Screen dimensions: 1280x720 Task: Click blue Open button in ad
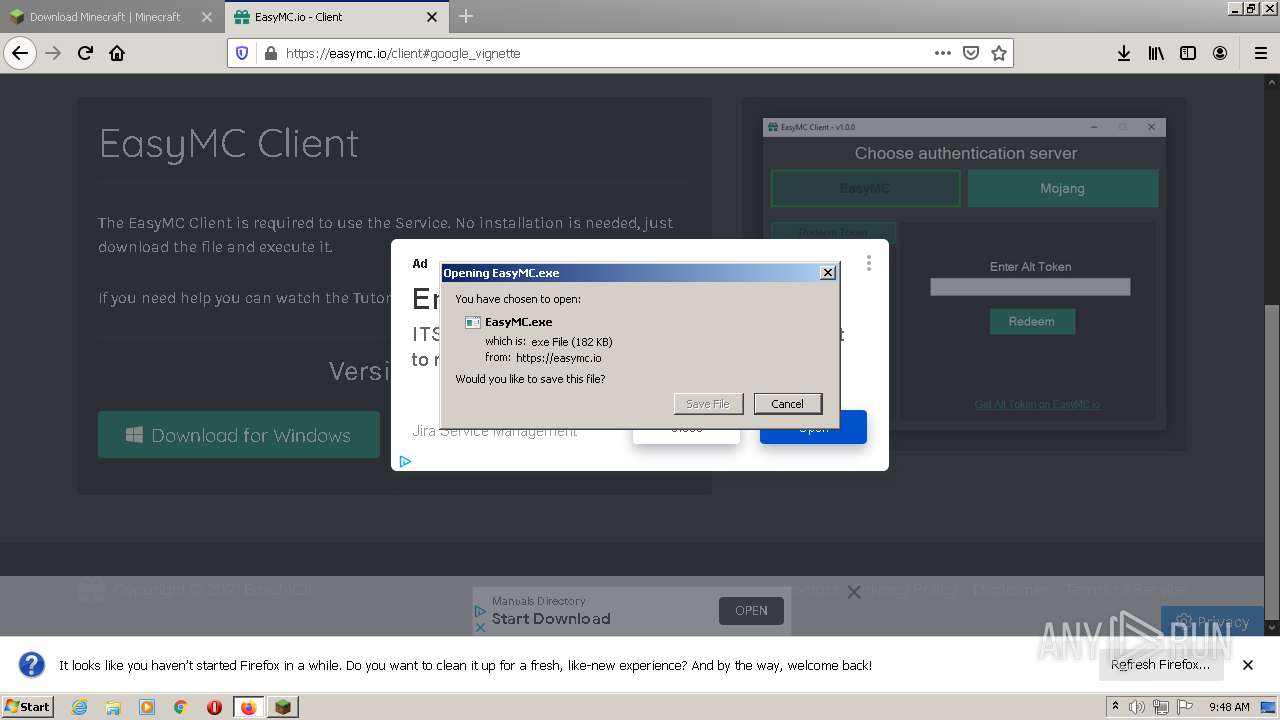point(813,428)
